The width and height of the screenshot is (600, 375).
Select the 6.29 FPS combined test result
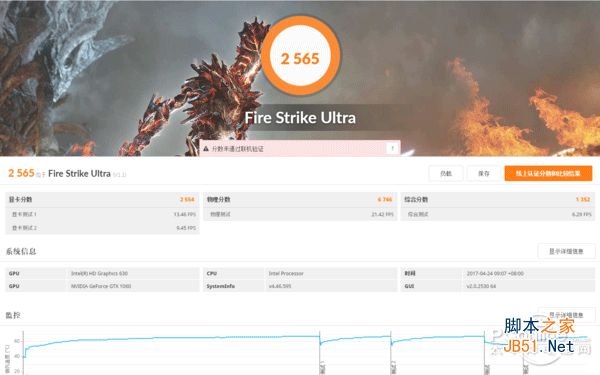click(582, 214)
